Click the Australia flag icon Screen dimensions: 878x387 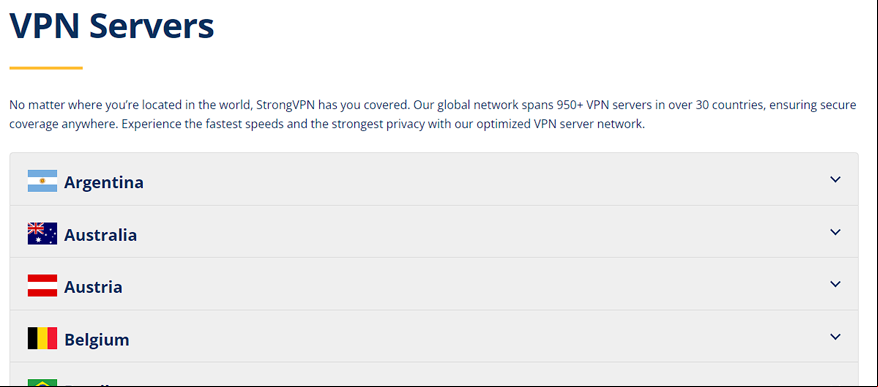tap(42, 234)
